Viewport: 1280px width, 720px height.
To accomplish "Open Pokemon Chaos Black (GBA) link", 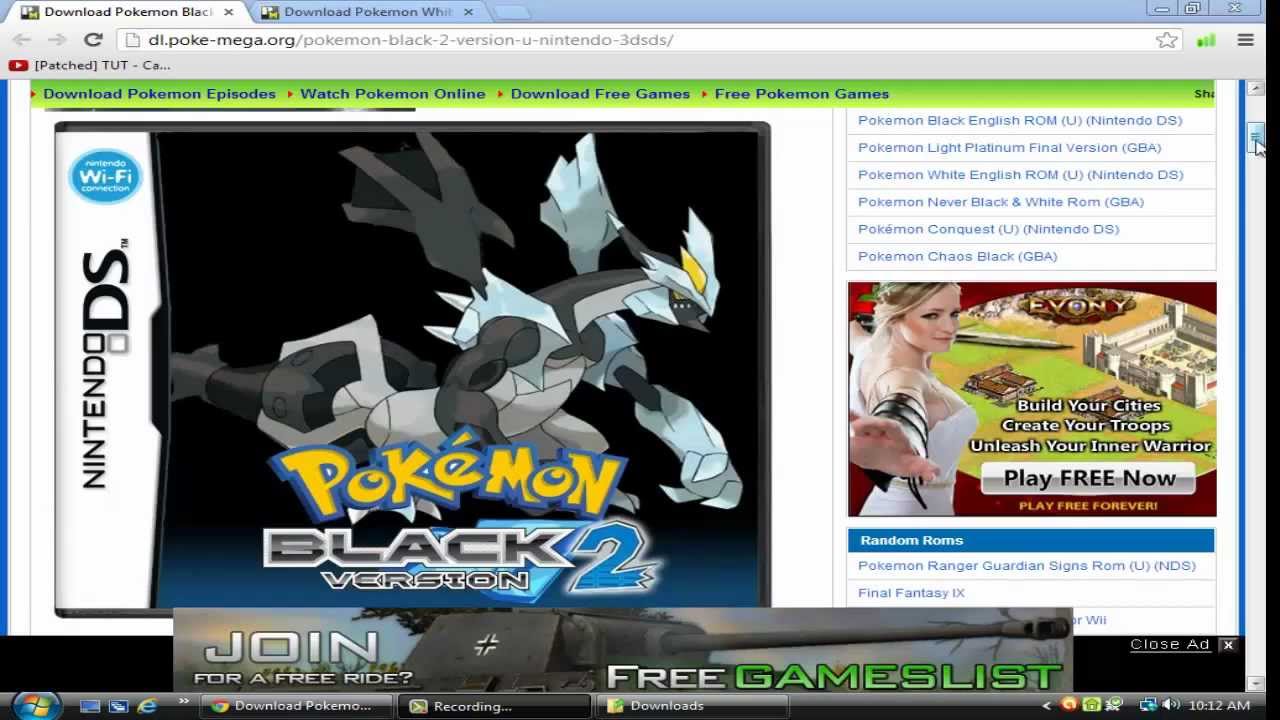I will pos(958,256).
